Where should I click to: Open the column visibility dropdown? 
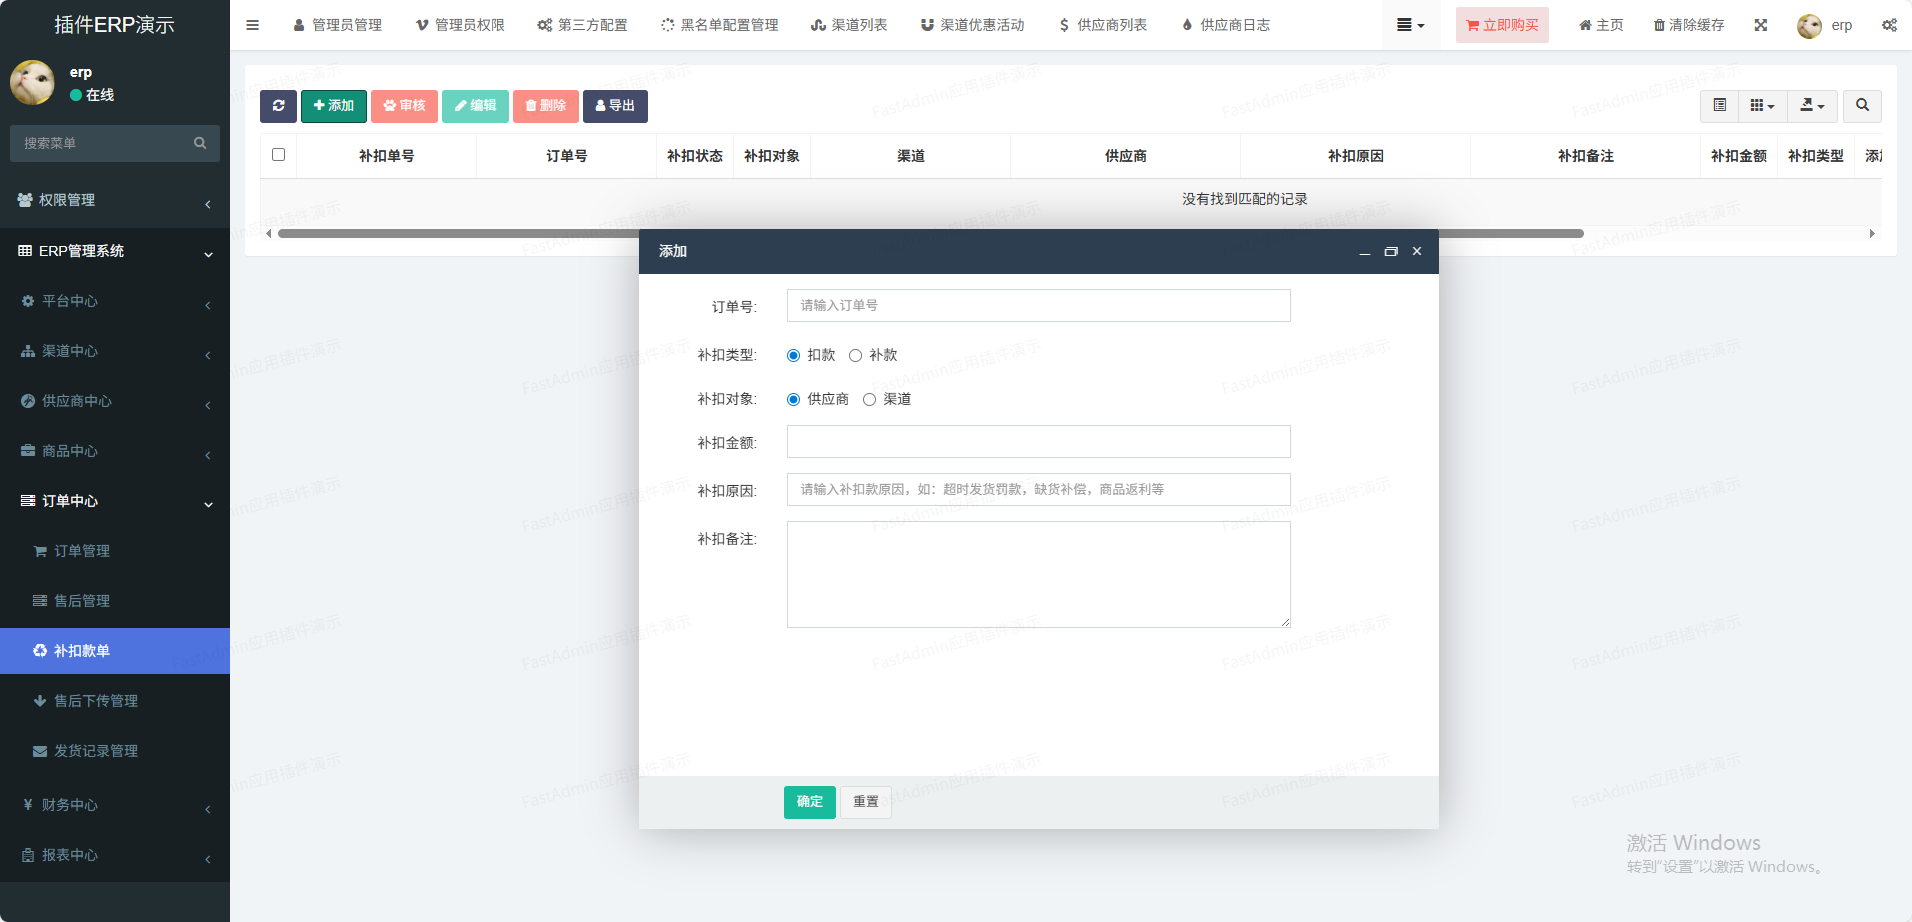click(1762, 105)
